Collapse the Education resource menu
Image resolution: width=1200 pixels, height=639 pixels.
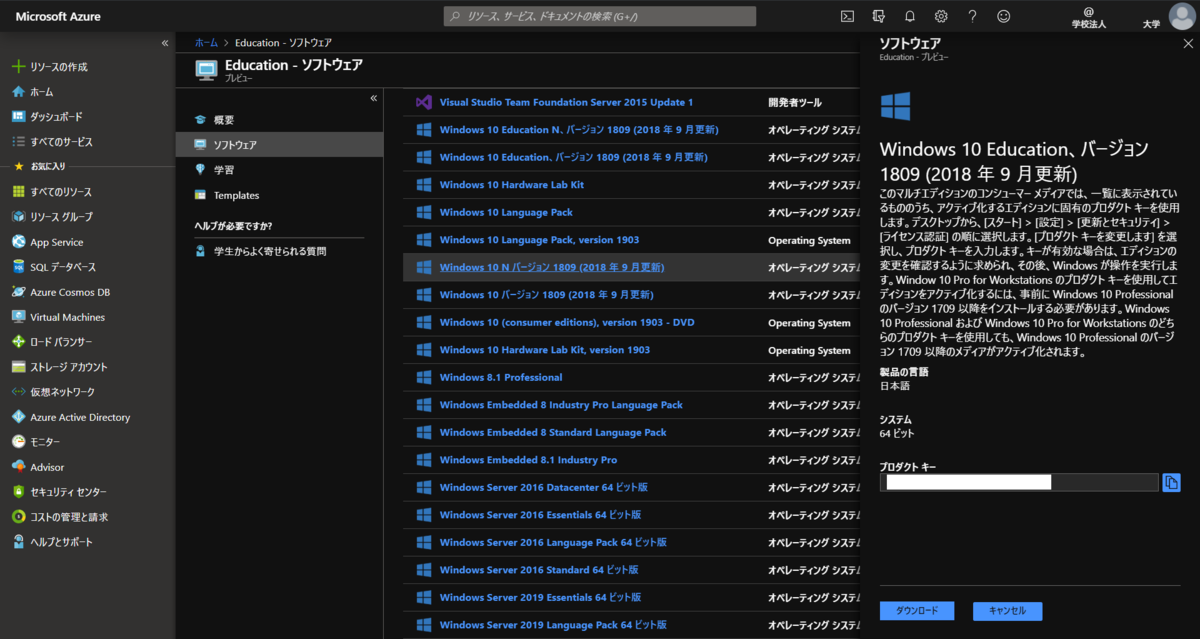[x=373, y=98]
